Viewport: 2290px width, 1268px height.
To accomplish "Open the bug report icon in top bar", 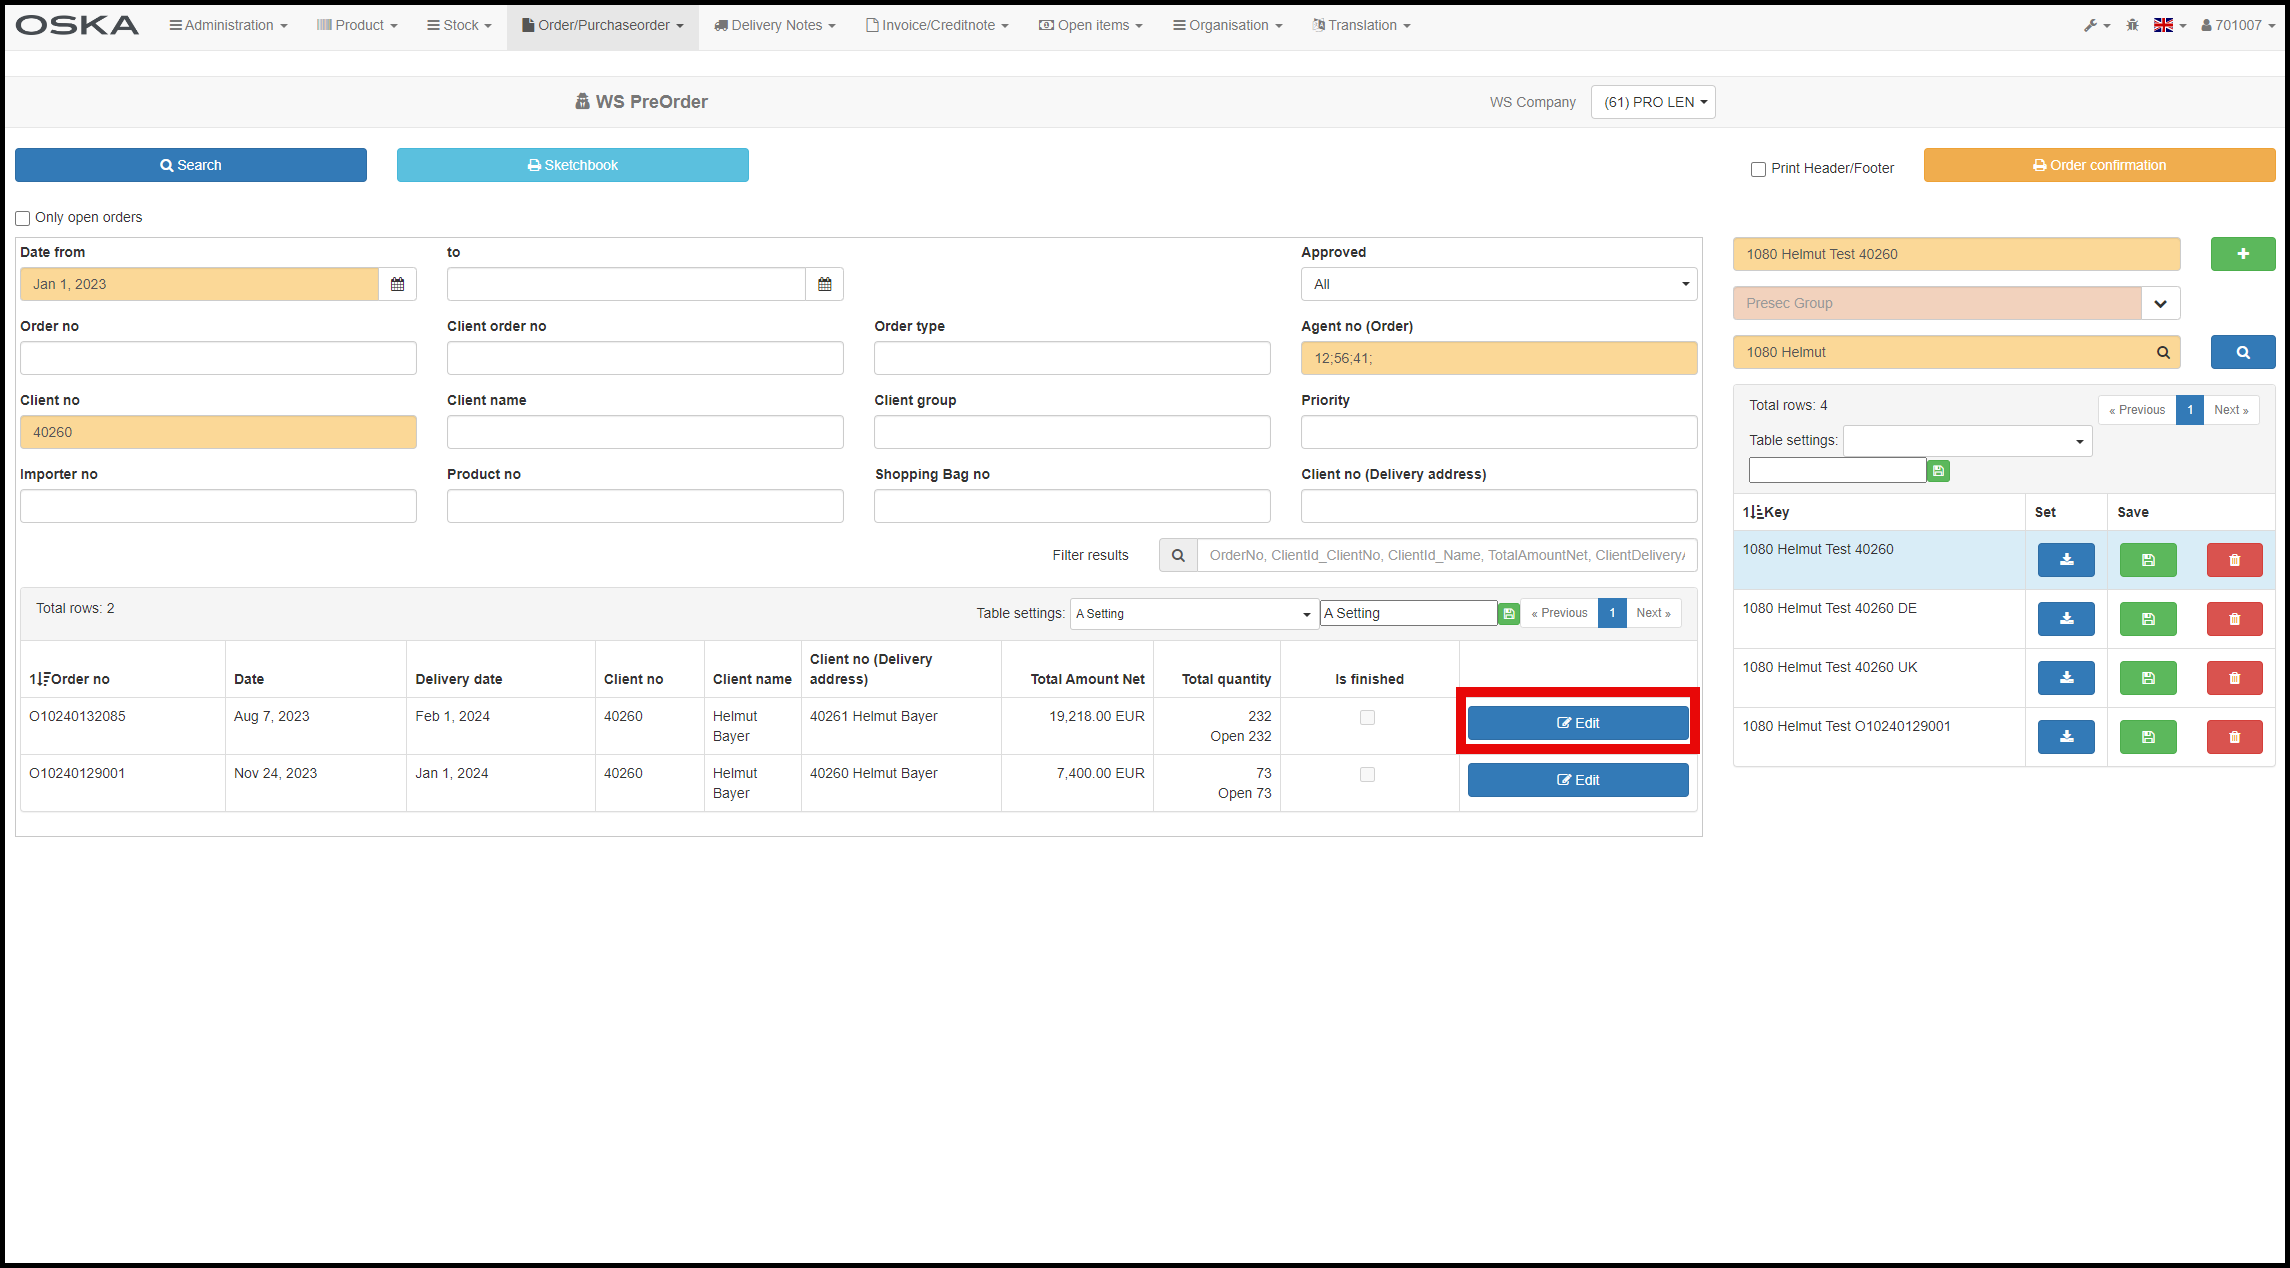I will click(2132, 25).
